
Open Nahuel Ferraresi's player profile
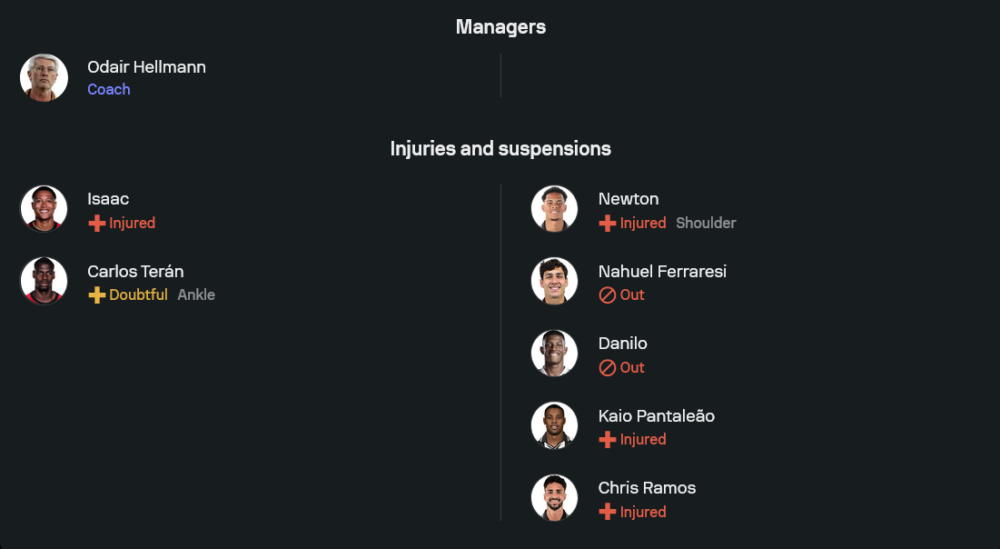tap(662, 271)
